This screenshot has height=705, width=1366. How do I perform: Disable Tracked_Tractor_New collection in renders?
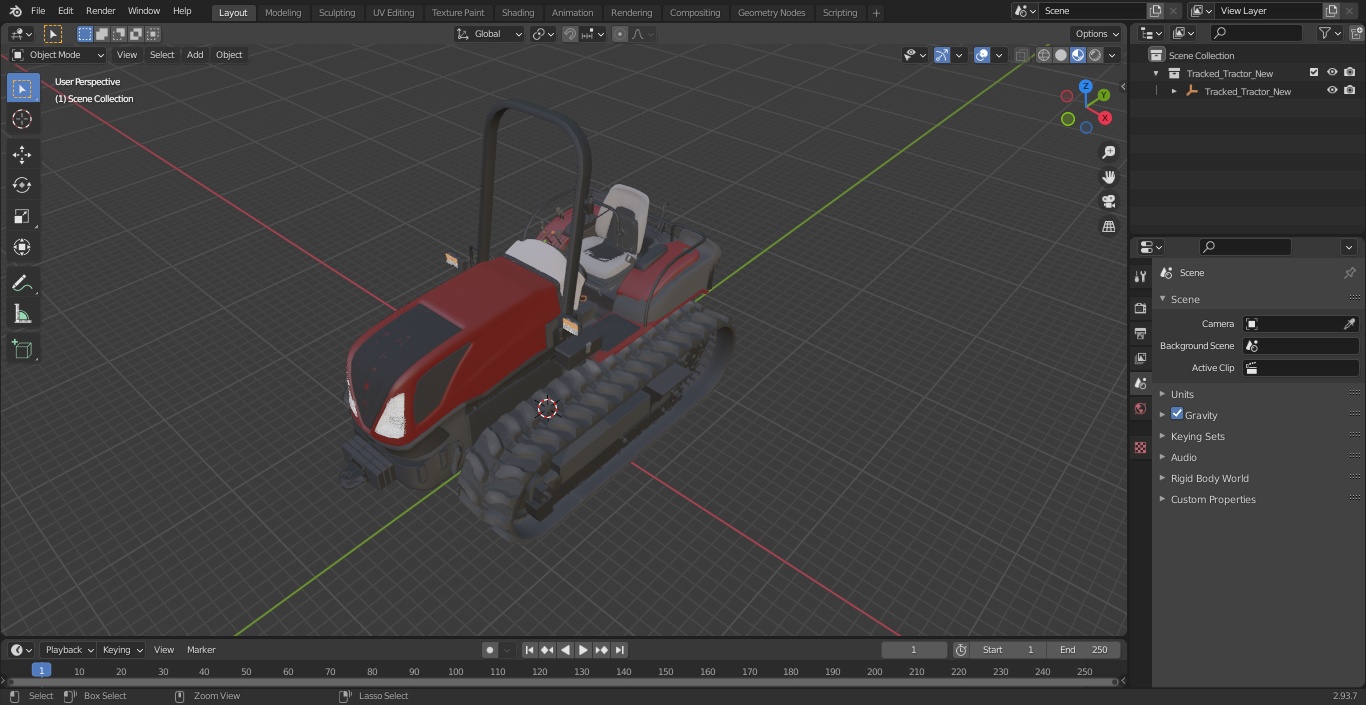pyautogui.click(x=1350, y=73)
